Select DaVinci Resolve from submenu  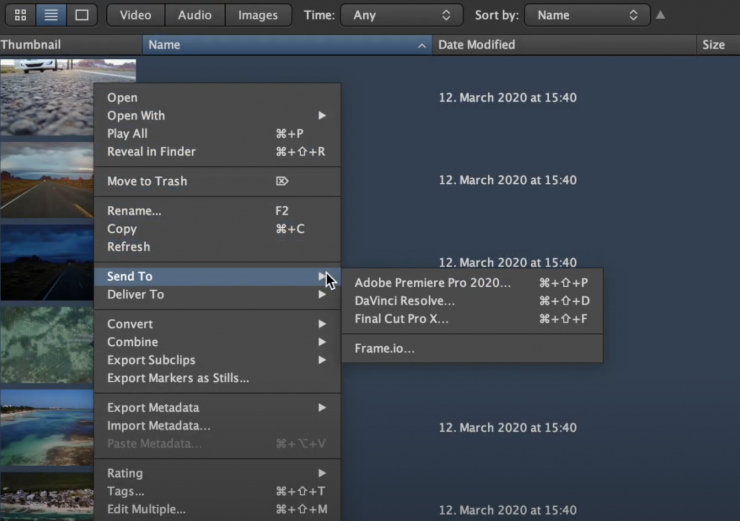404,301
